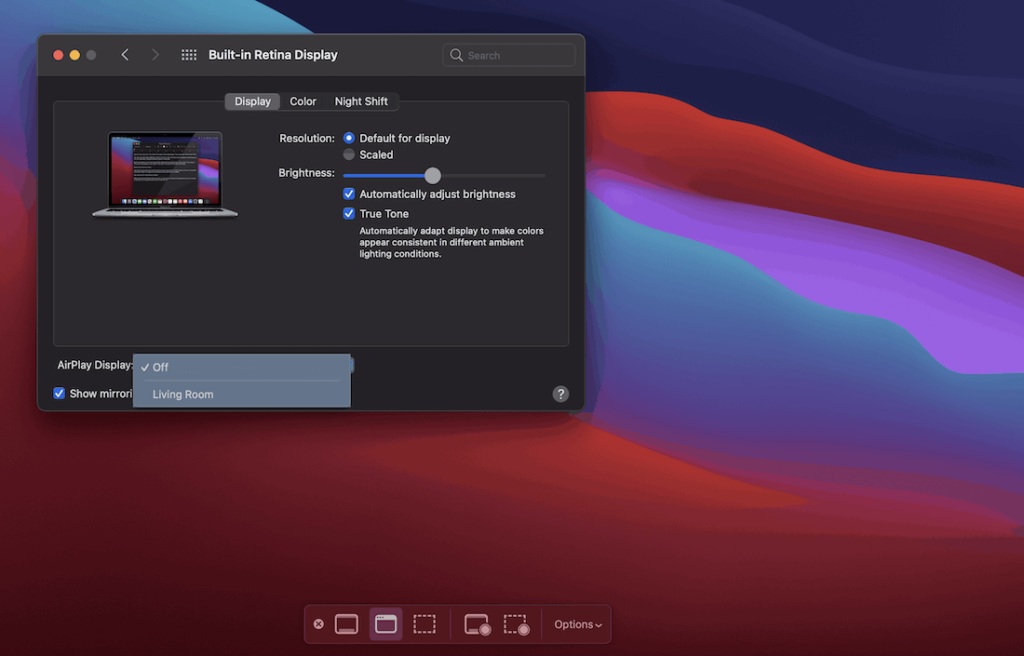Switch to the Color tab
The height and width of the screenshot is (656, 1024).
pos(302,101)
